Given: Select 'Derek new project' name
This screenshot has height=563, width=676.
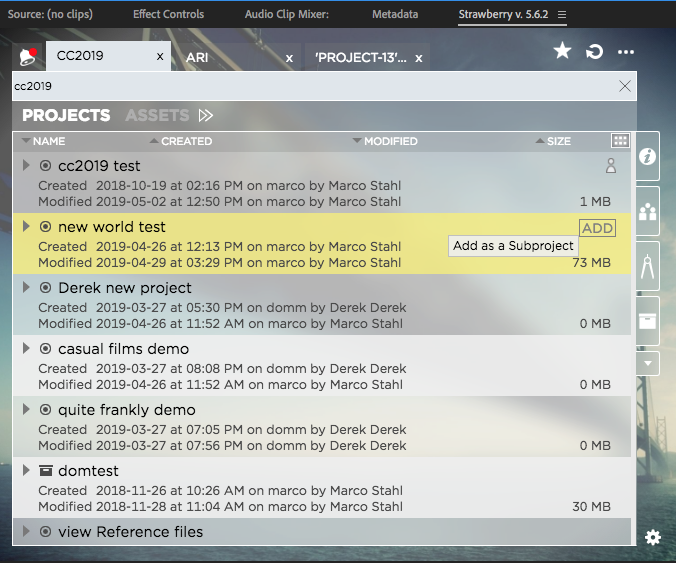Looking at the screenshot, I should [125, 288].
